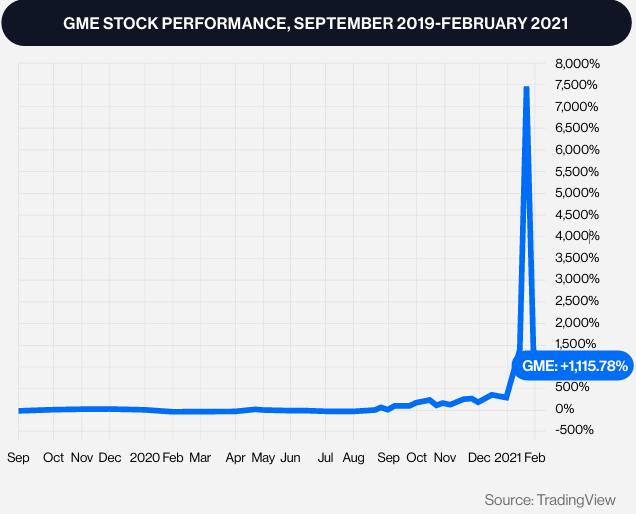
Task: Select the 2,000% y-axis label
Action: (x=577, y=323)
